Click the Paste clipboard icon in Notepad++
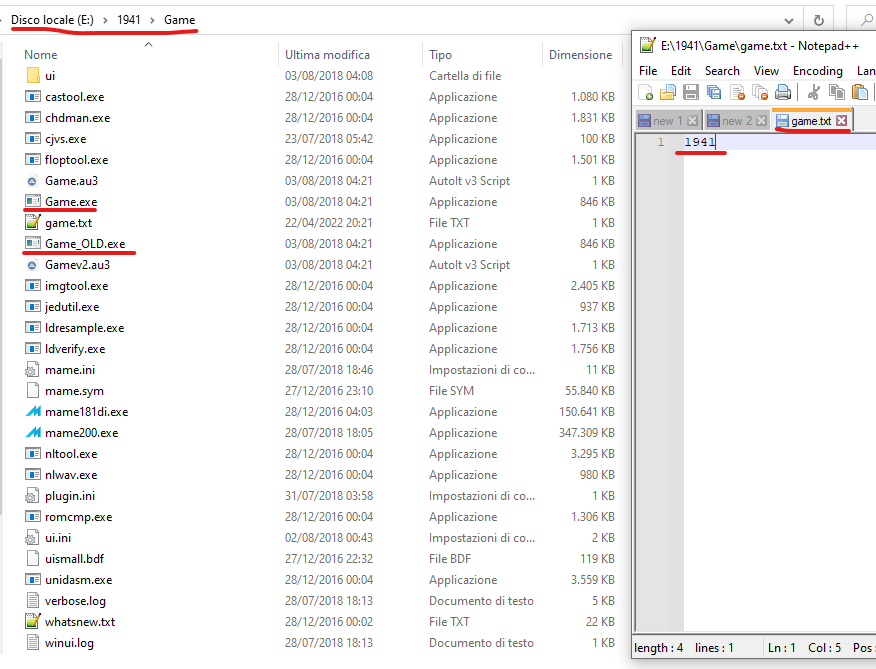This screenshot has width=876, height=669. click(860, 92)
